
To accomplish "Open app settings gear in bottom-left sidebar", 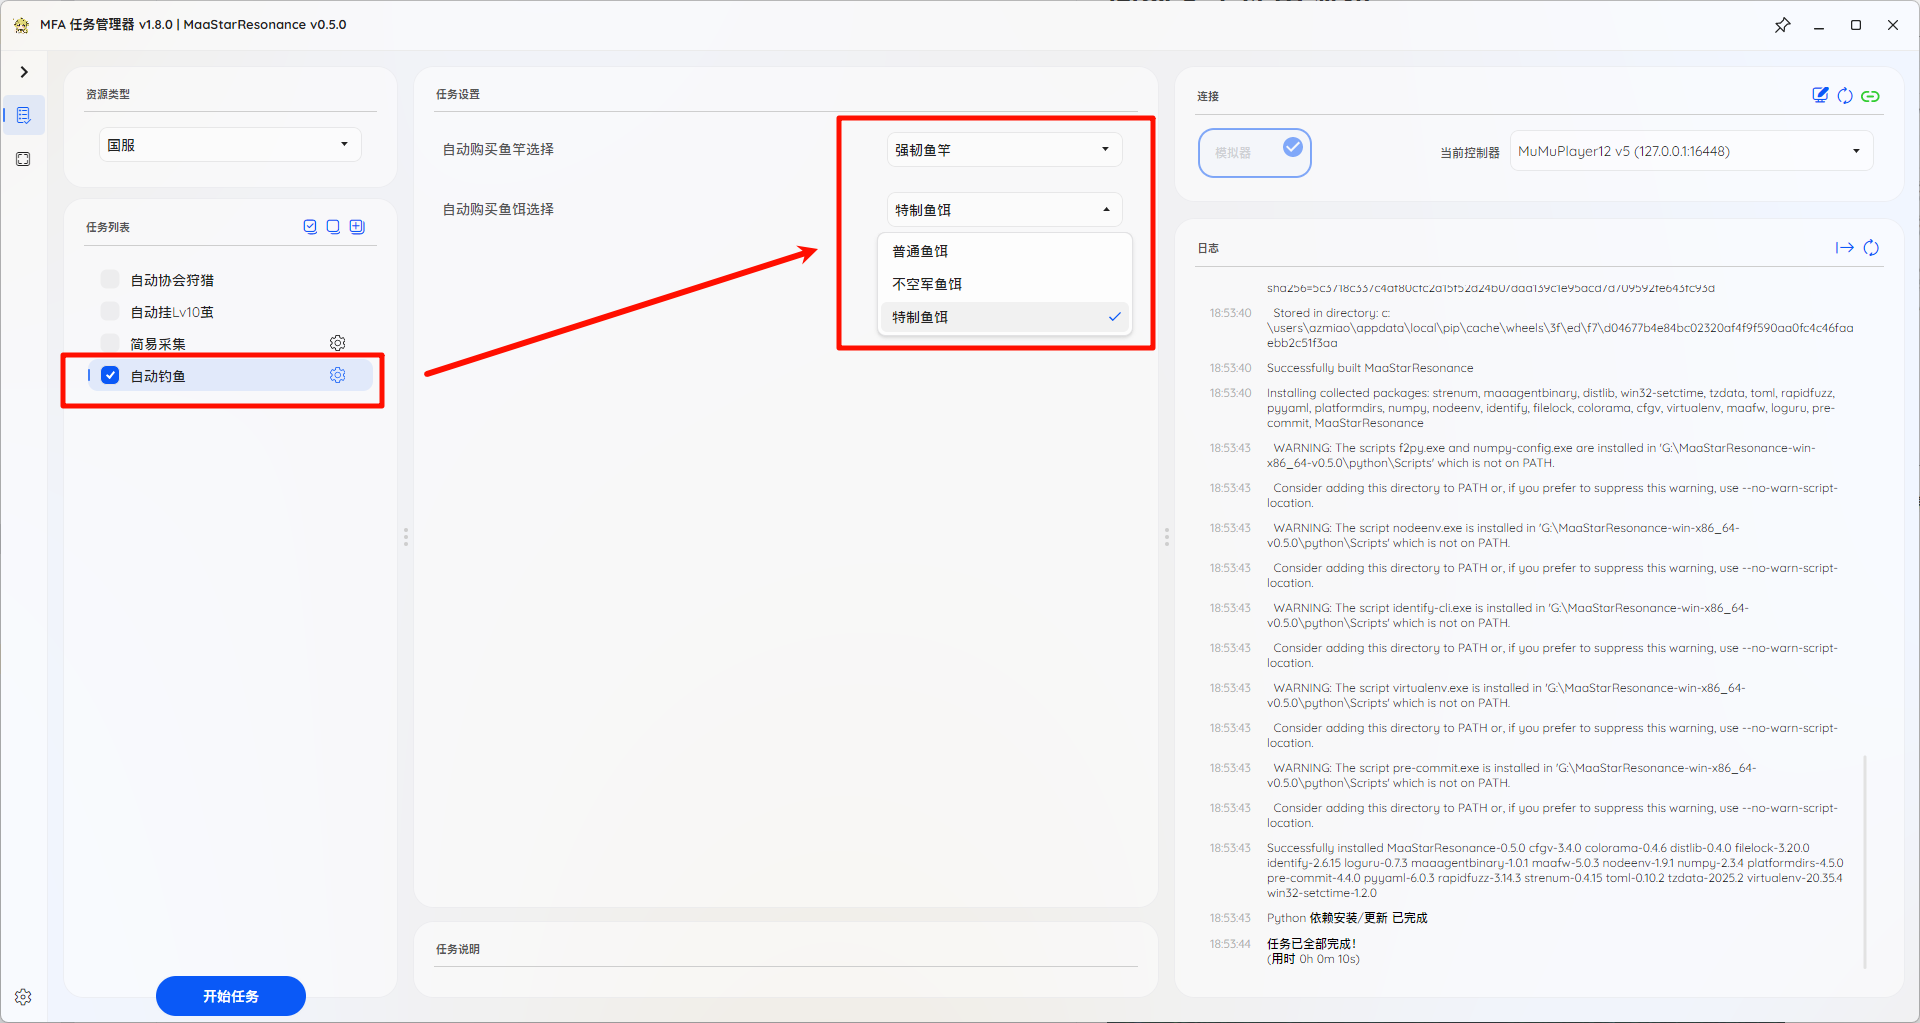I will coord(23,997).
